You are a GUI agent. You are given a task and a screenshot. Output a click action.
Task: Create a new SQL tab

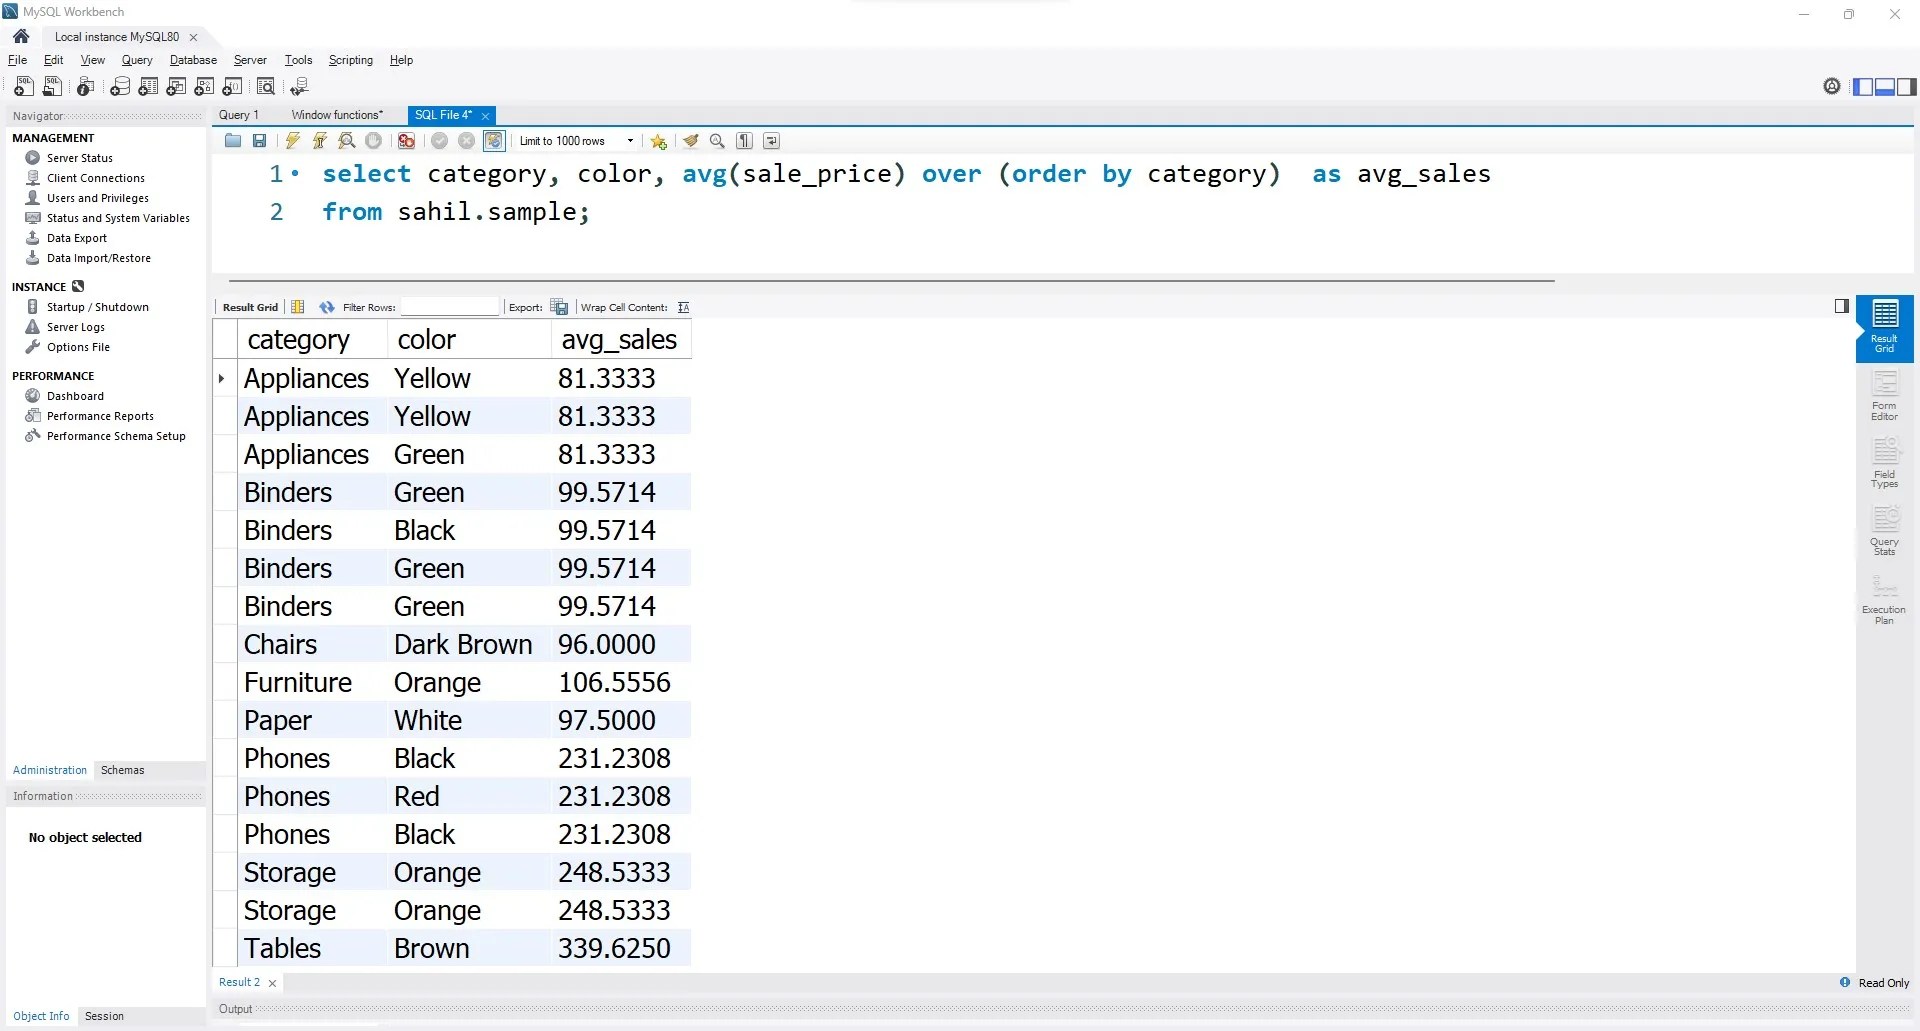(x=23, y=86)
